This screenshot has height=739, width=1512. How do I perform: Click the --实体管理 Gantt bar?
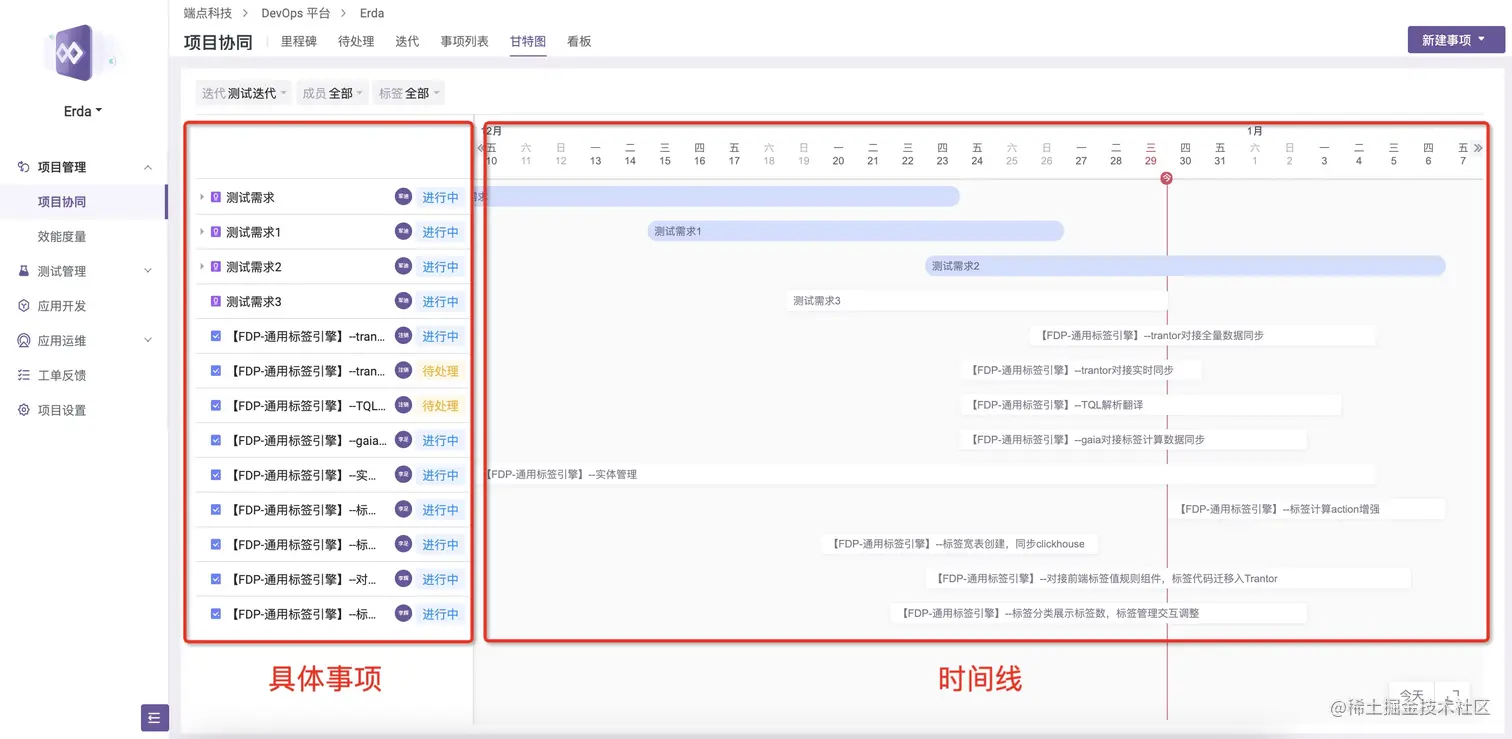tap(930, 474)
